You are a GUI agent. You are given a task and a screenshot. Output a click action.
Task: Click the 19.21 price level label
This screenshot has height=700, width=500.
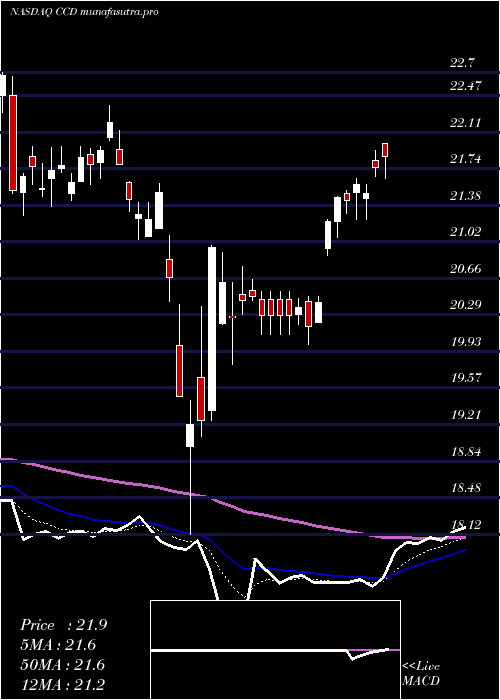466,415
